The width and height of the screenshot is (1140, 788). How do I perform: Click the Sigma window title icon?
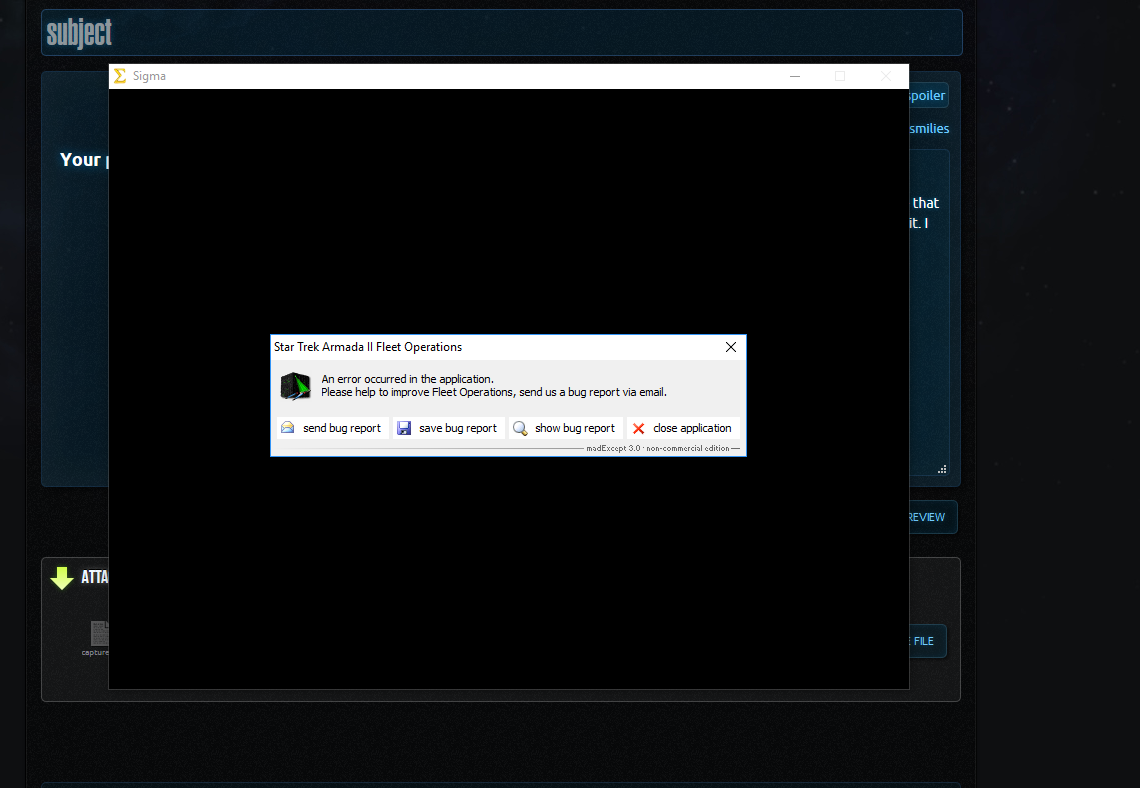click(x=120, y=76)
